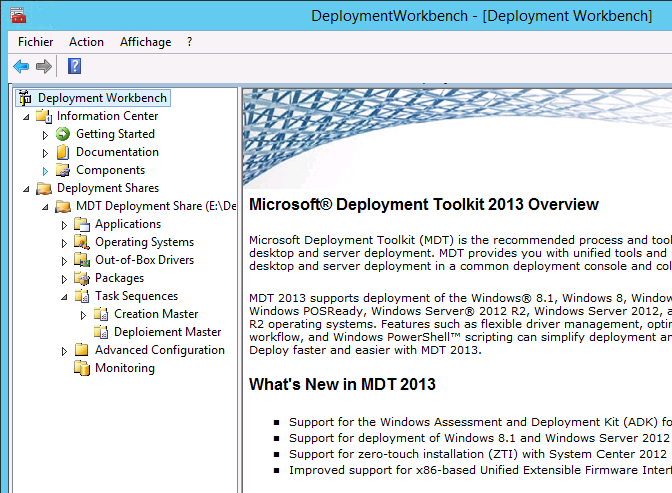Select the Packages tree item
Viewport: 672px width, 493px height.
pos(119,278)
